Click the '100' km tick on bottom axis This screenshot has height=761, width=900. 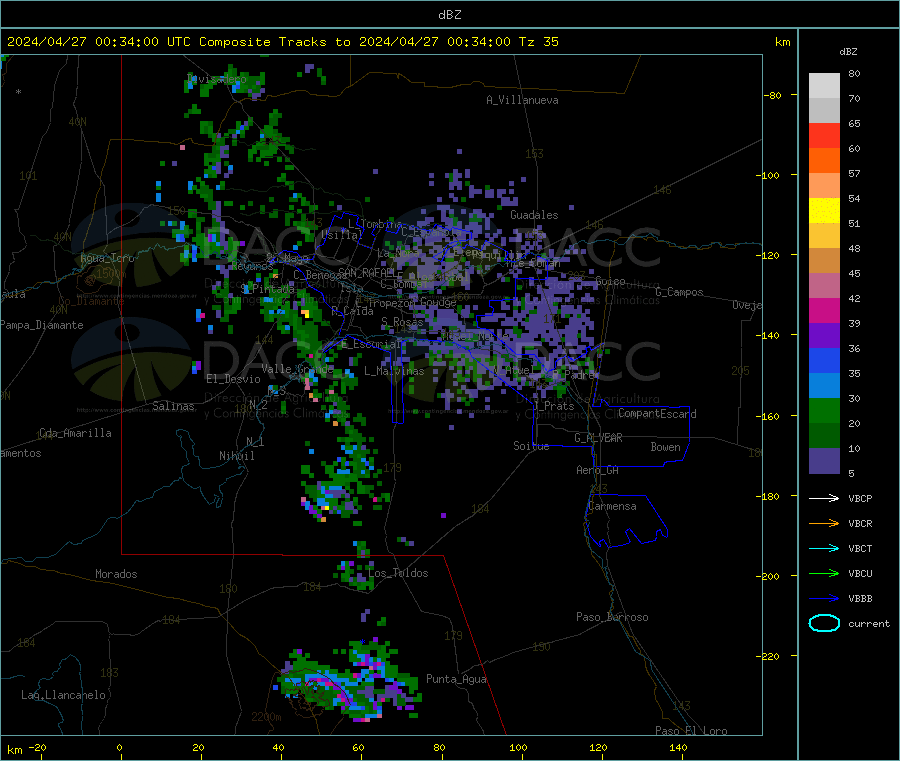pos(518,747)
